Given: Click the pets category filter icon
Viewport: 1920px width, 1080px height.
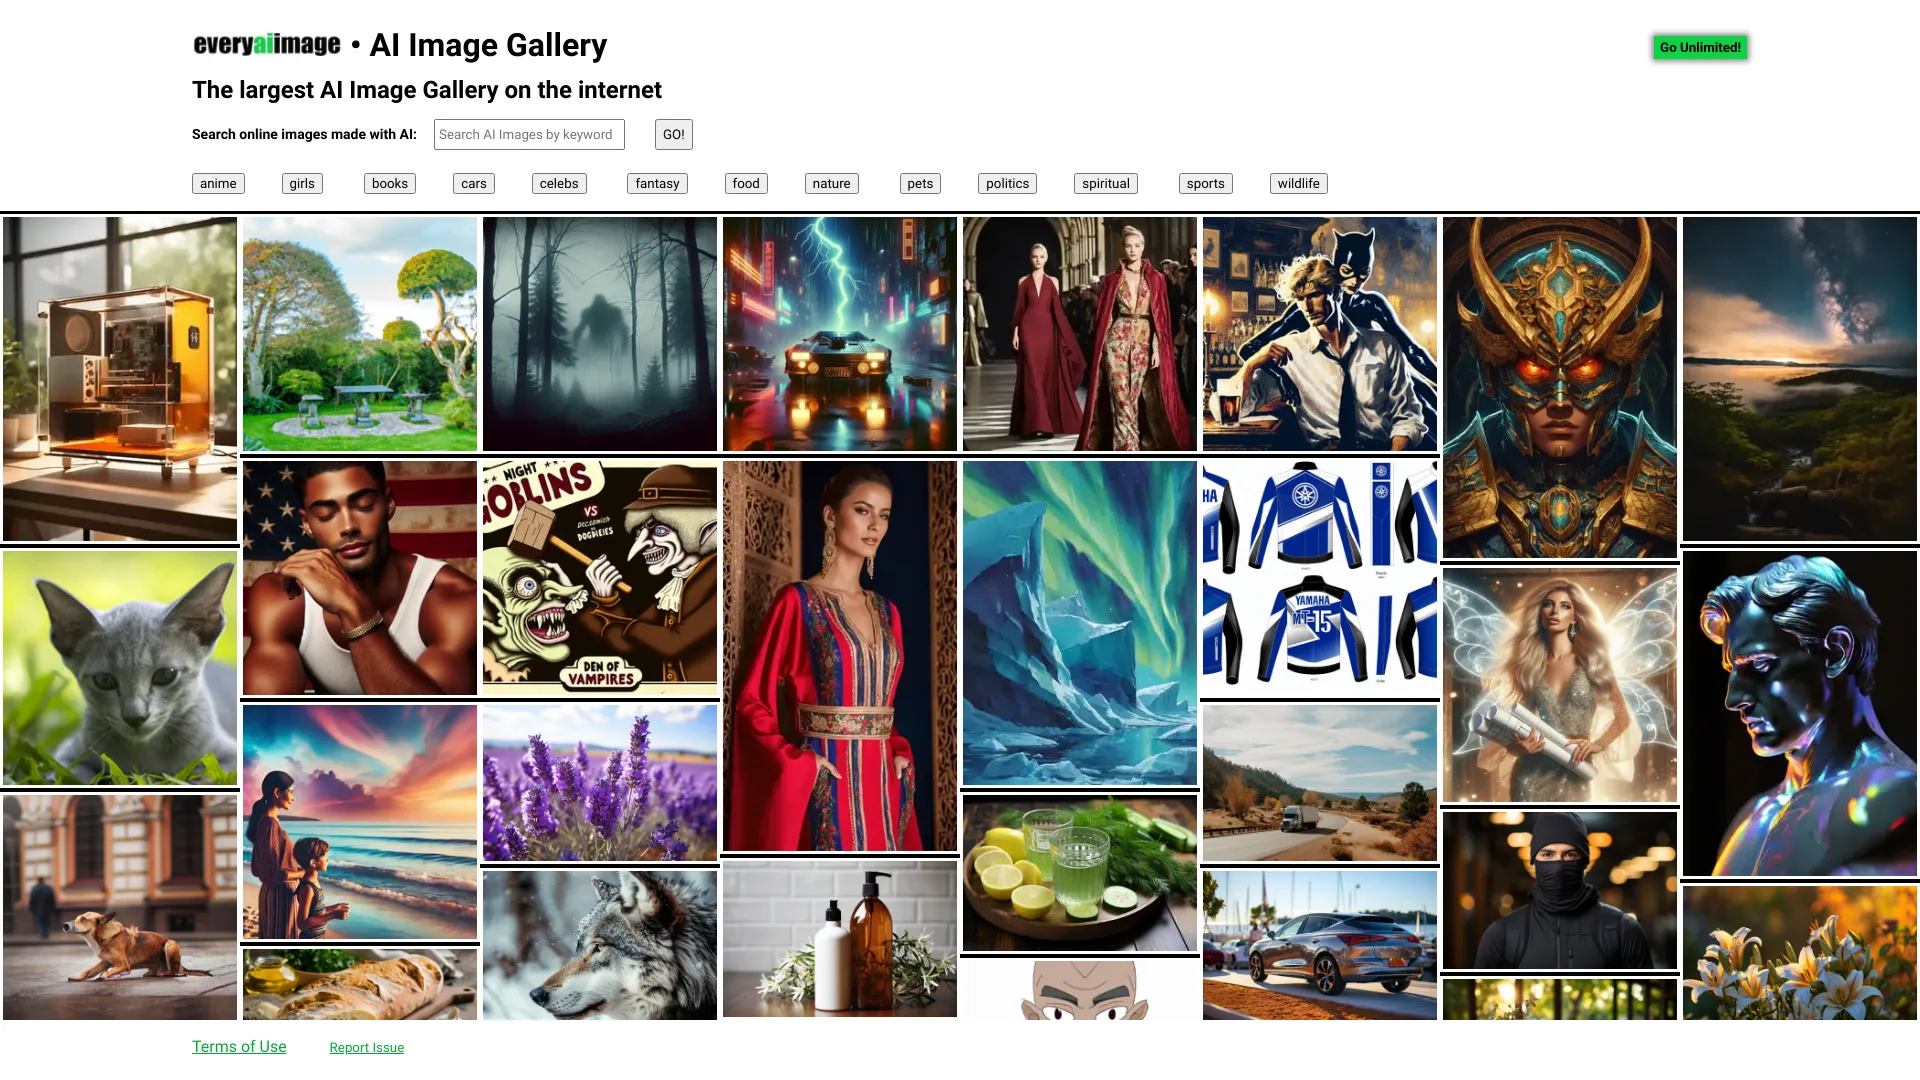Looking at the screenshot, I should (x=920, y=183).
